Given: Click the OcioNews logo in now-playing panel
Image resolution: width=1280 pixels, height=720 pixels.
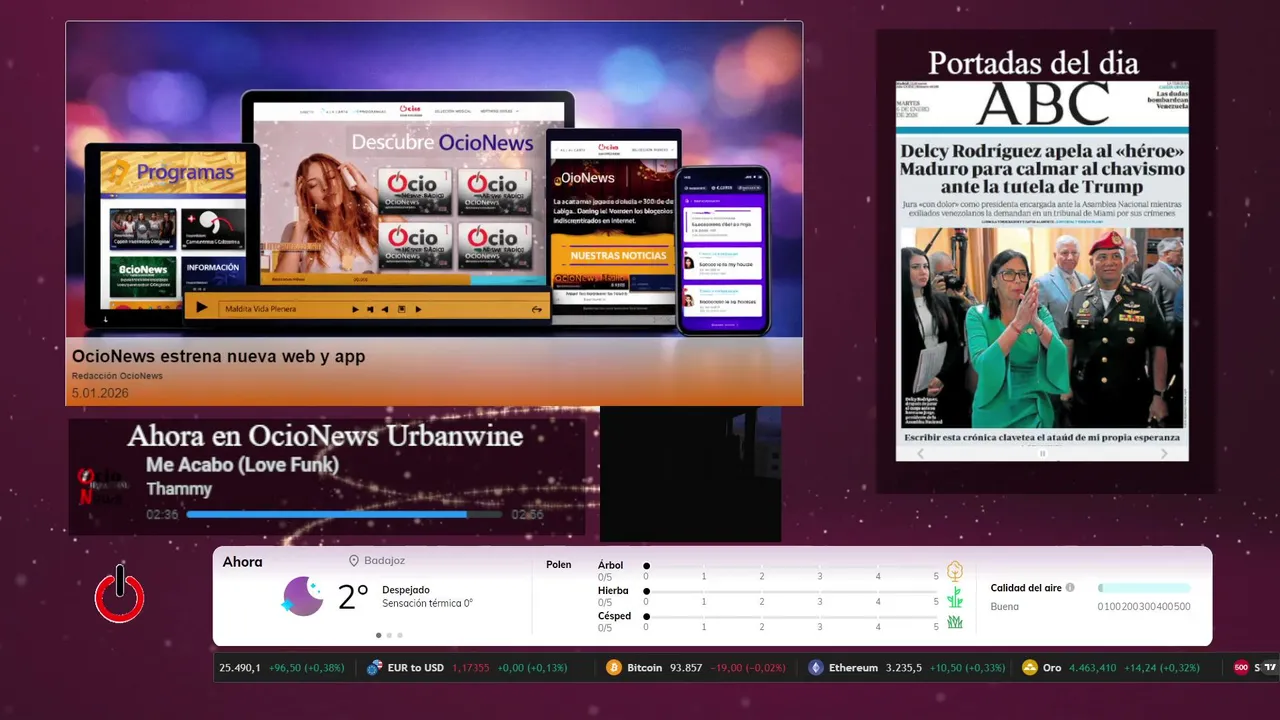Looking at the screenshot, I should (102, 486).
